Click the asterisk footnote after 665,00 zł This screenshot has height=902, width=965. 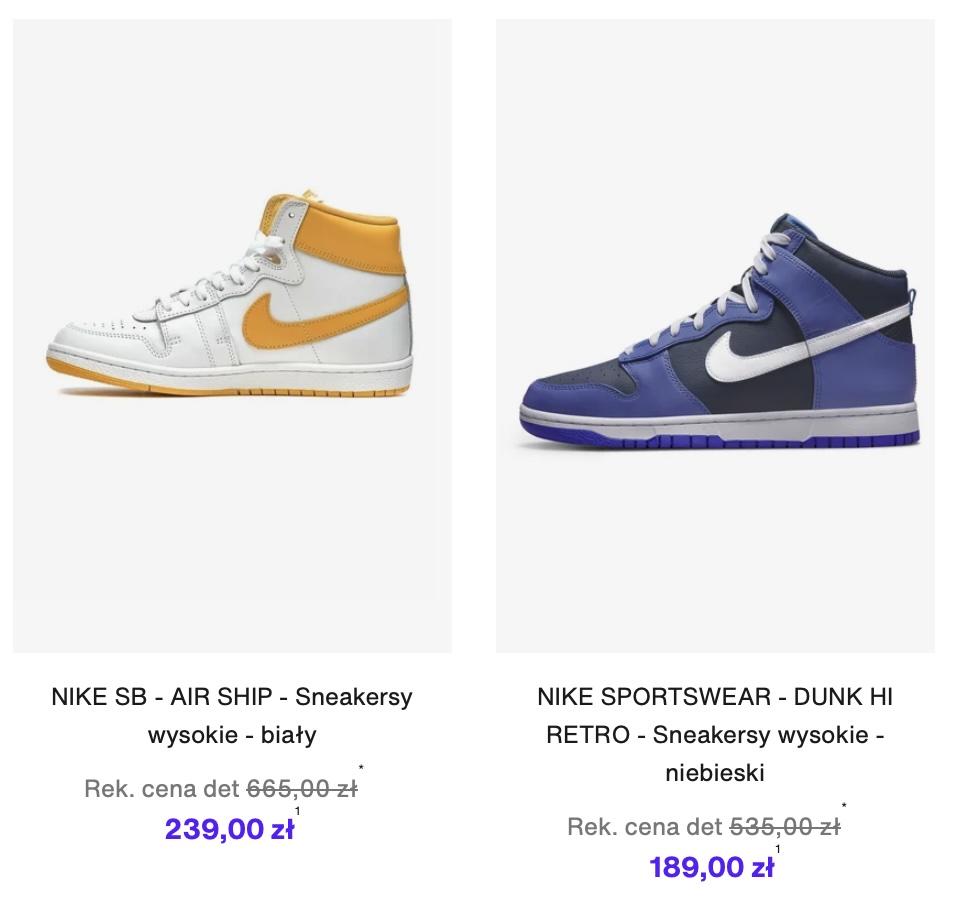click(x=361, y=769)
